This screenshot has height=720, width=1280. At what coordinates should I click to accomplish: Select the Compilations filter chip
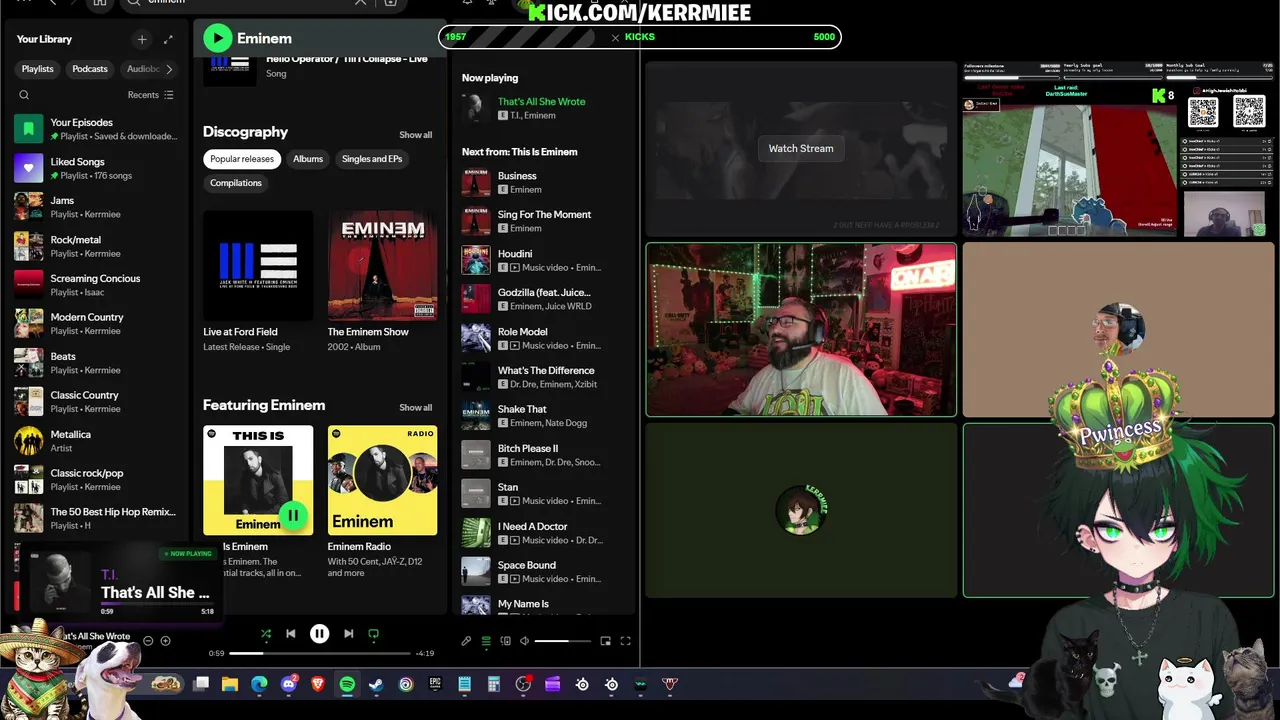coord(236,183)
